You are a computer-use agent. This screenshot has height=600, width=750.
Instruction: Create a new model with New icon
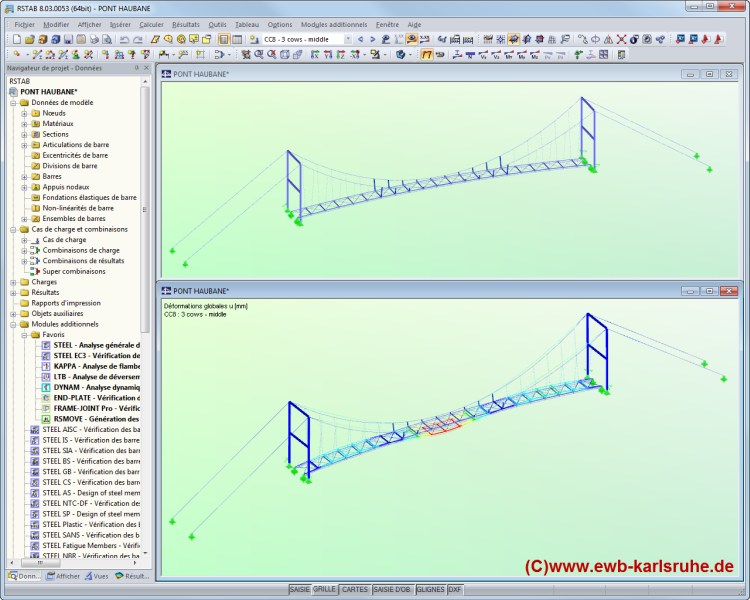17,39
